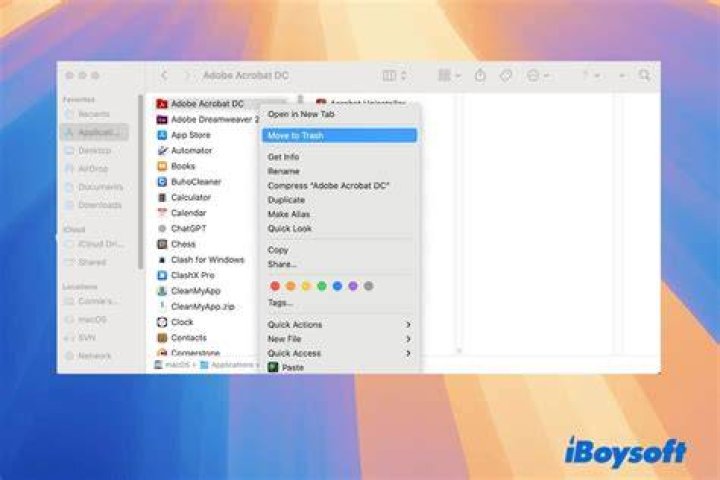The width and height of the screenshot is (720, 480).
Task: Select the Calculator app icon
Action: (162, 198)
